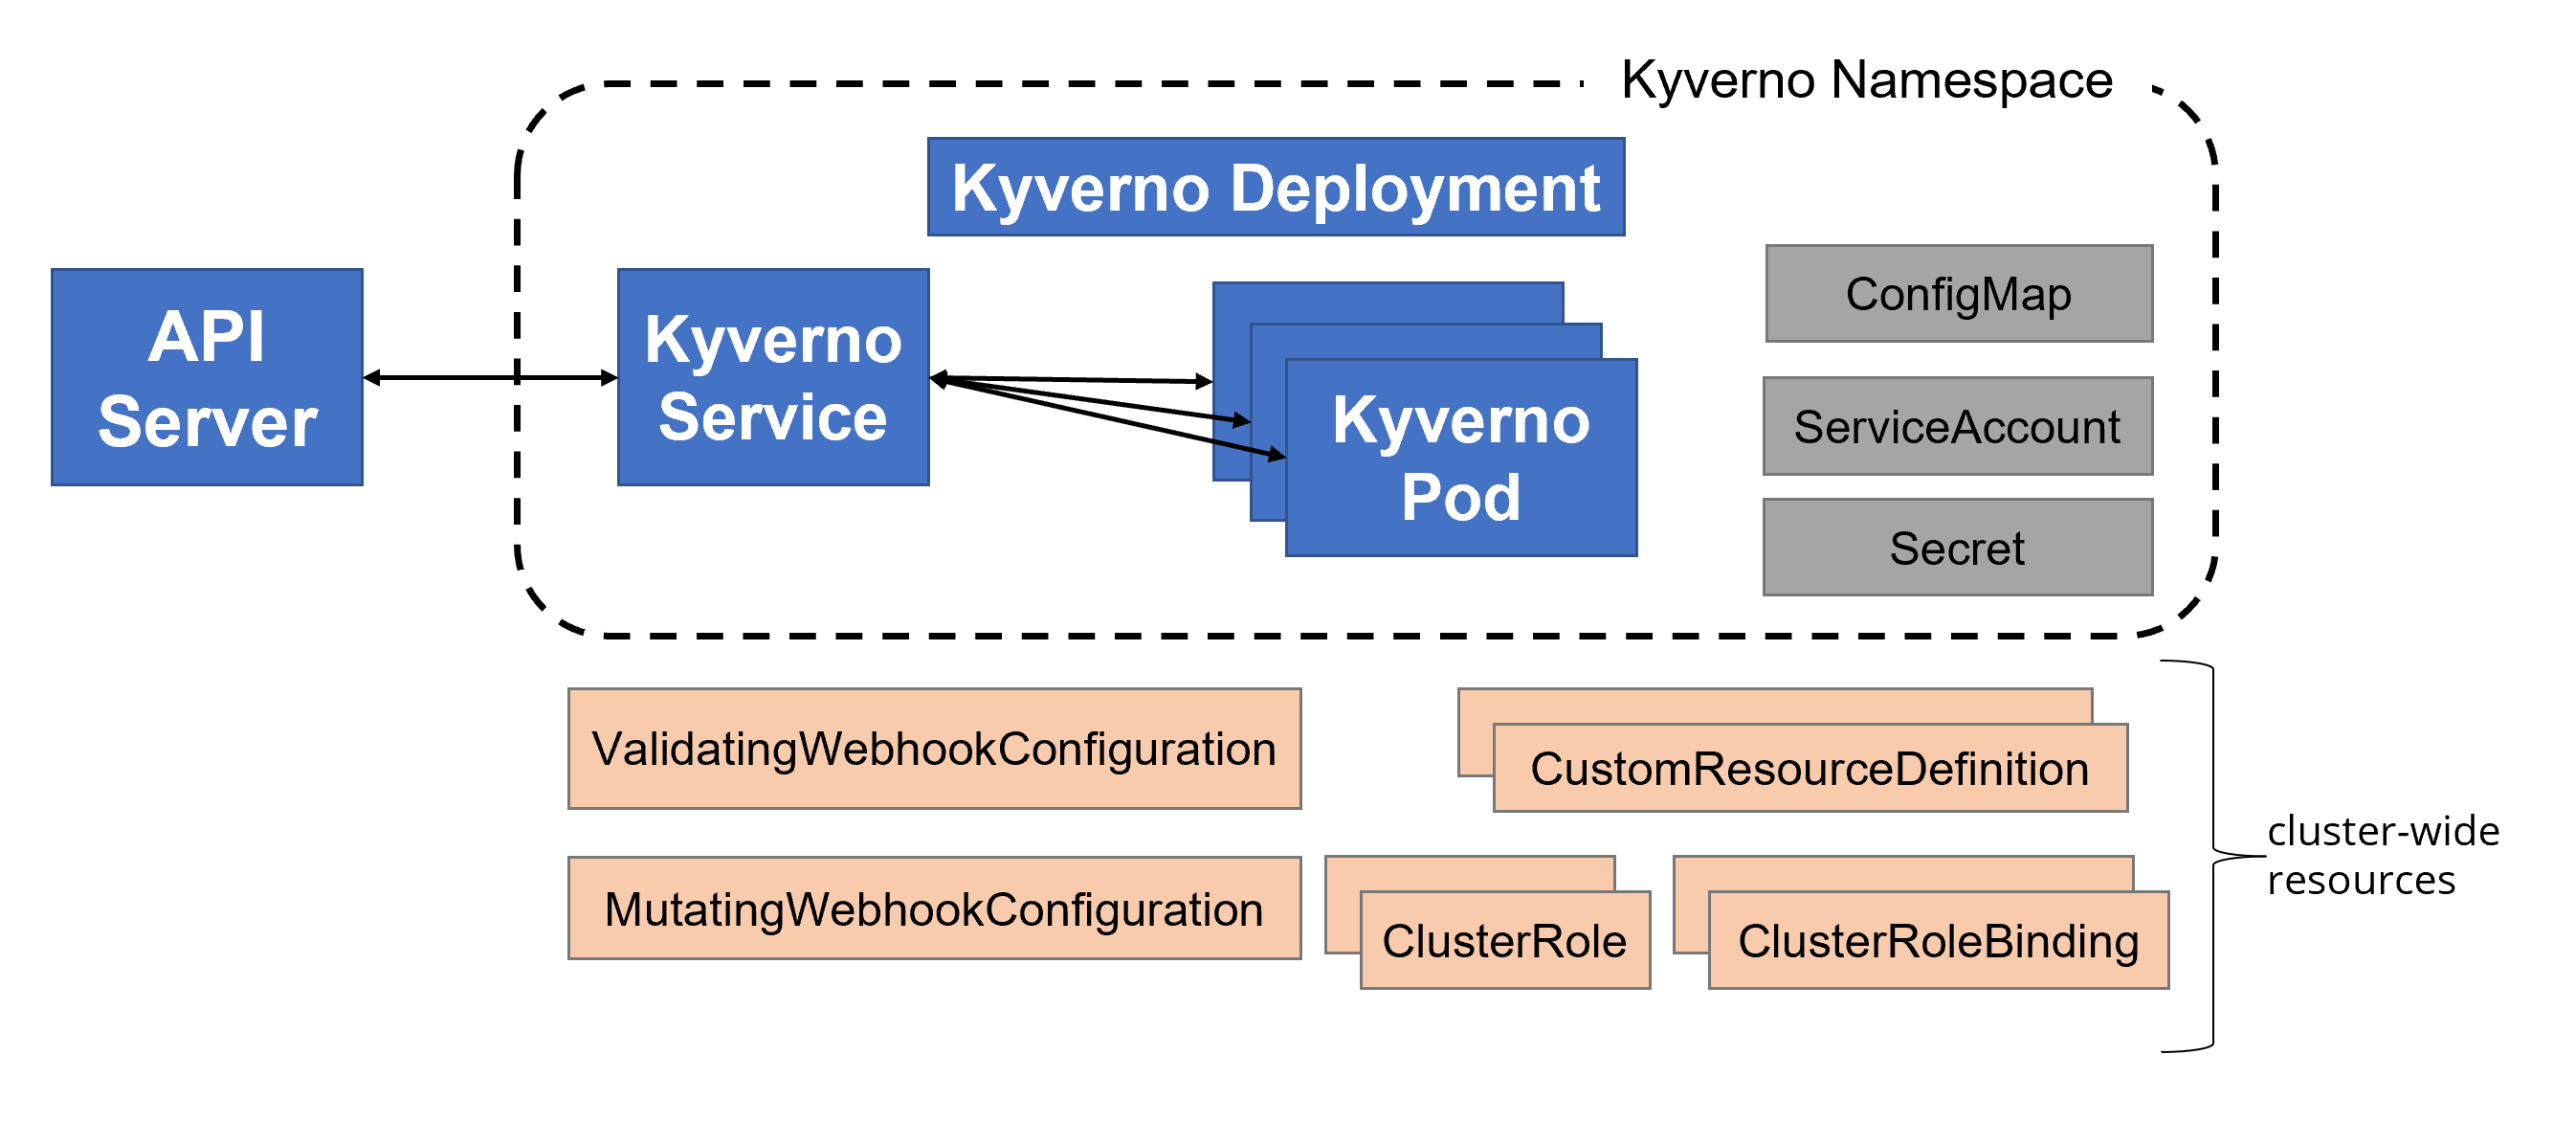The image size is (2576, 1144).
Task: Select the ServiceAccount box
Action: click(x=1958, y=426)
